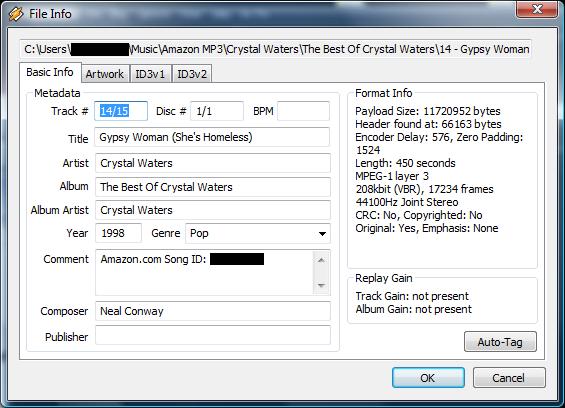
Task: Select the Basic Info tab
Action: click(x=50, y=72)
